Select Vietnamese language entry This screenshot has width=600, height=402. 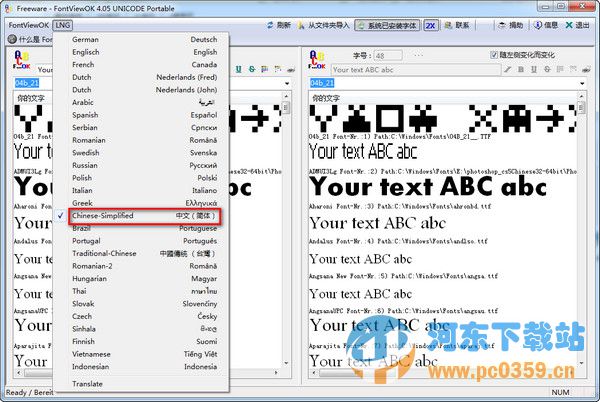click(145, 354)
